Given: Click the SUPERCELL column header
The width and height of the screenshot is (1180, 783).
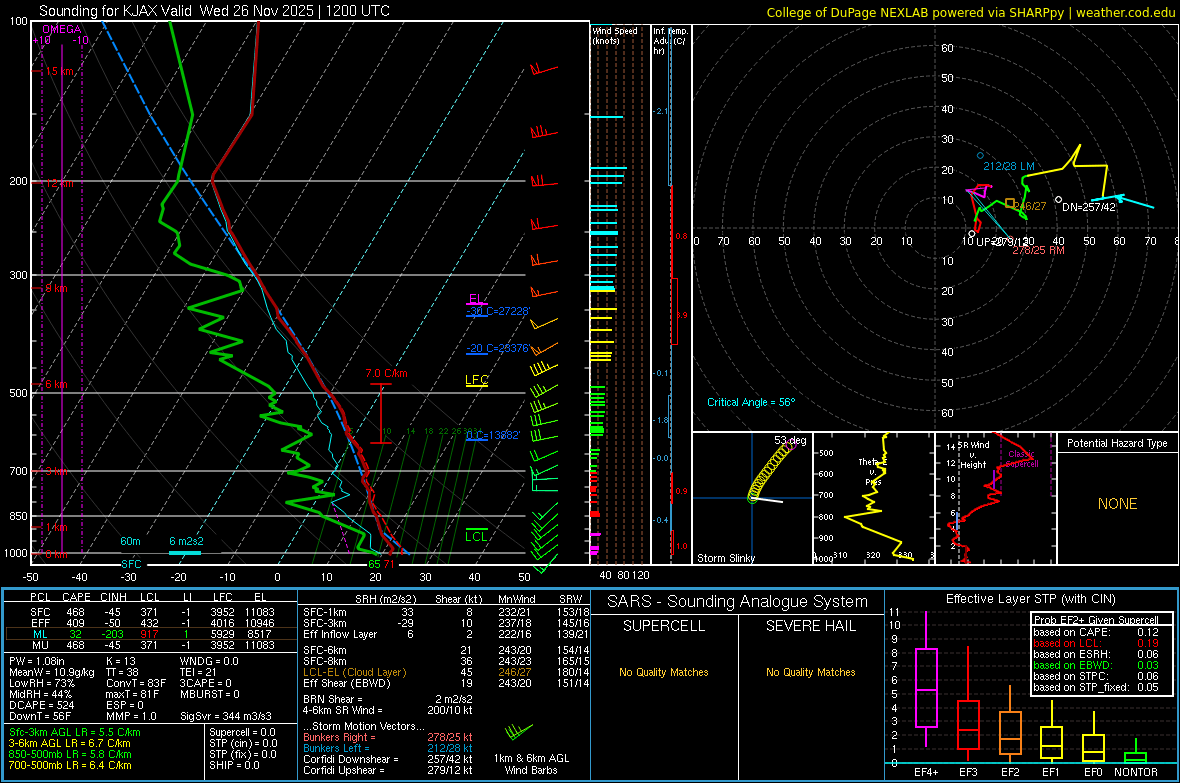Looking at the screenshot, I should (x=664, y=626).
